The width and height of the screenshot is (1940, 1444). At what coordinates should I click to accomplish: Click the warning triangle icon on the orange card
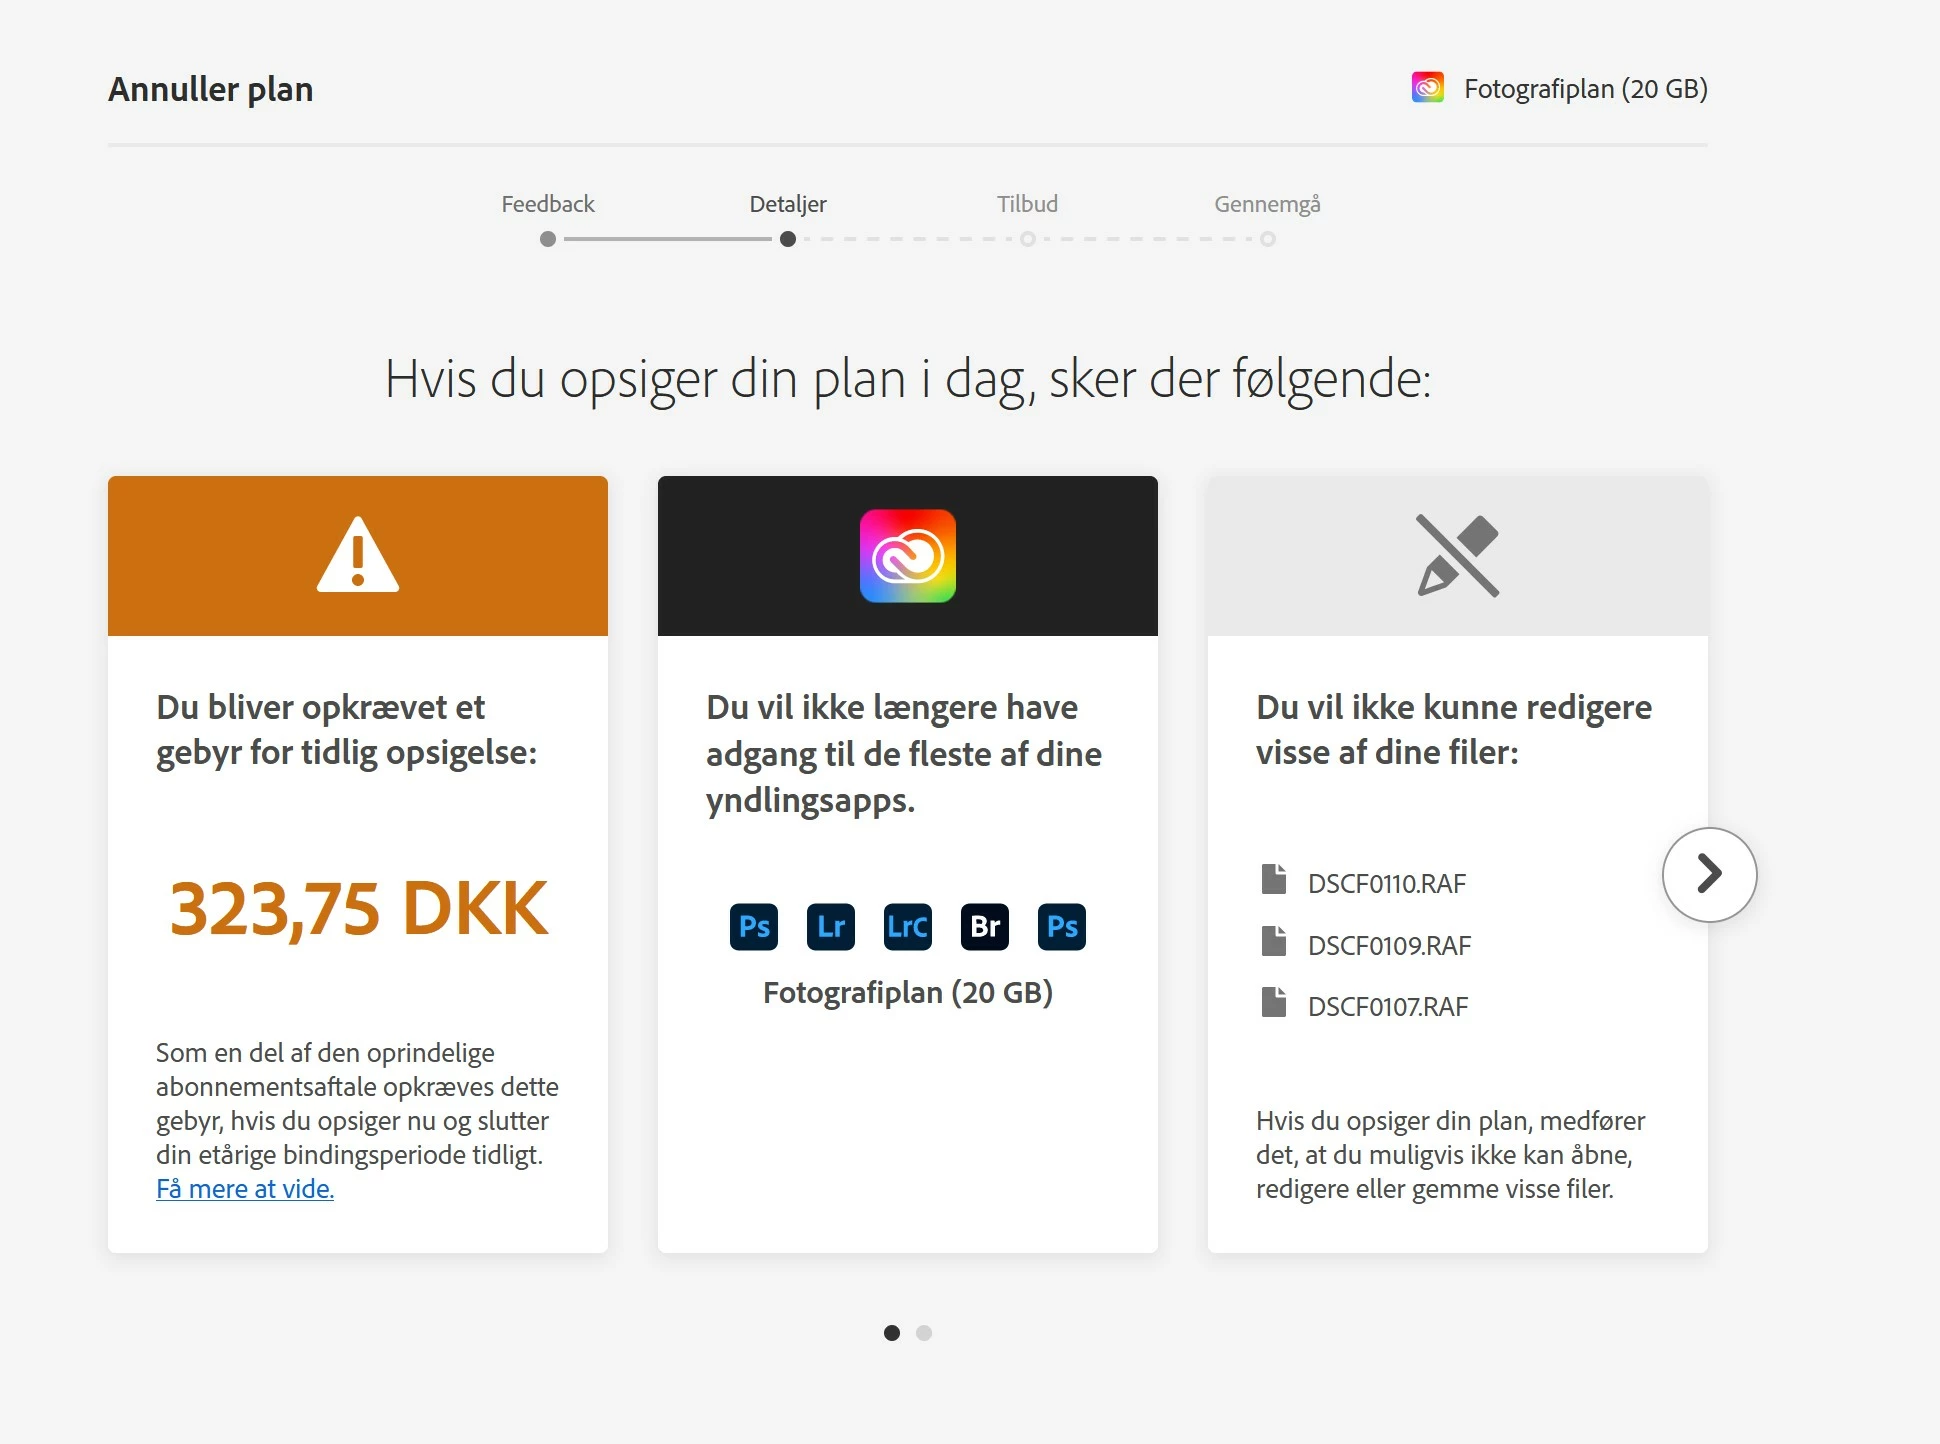coord(358,556)
